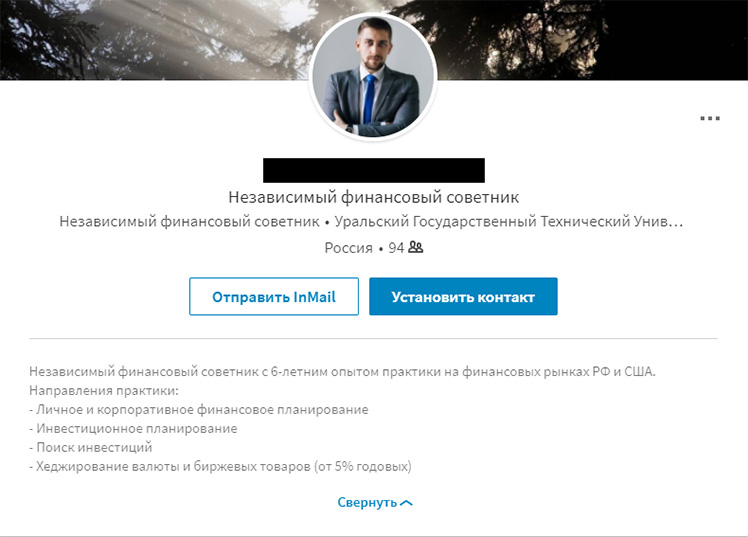Open the three-dots more actions menu
Viewport: 748px width, 537px height.
coord(710,118)
